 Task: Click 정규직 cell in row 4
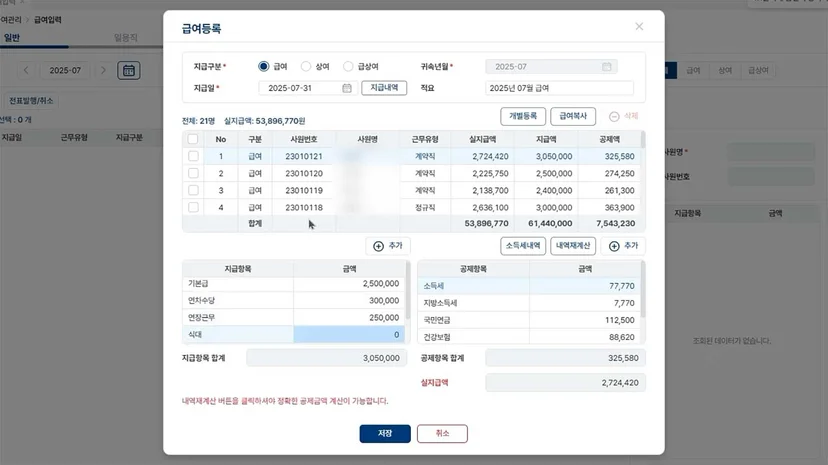[425, 207]
